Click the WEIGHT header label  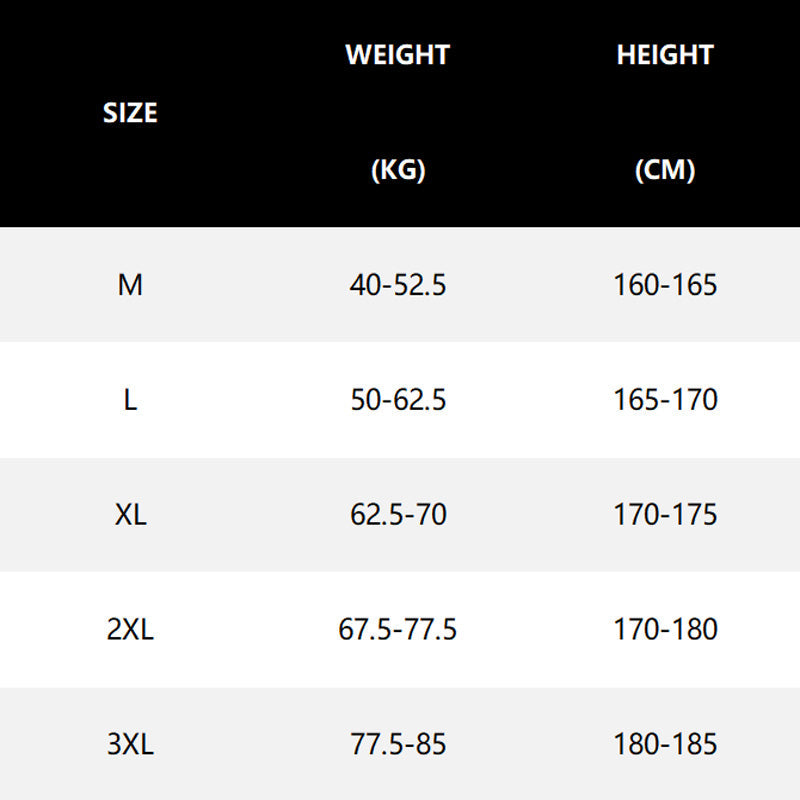(x=398, y=55)
